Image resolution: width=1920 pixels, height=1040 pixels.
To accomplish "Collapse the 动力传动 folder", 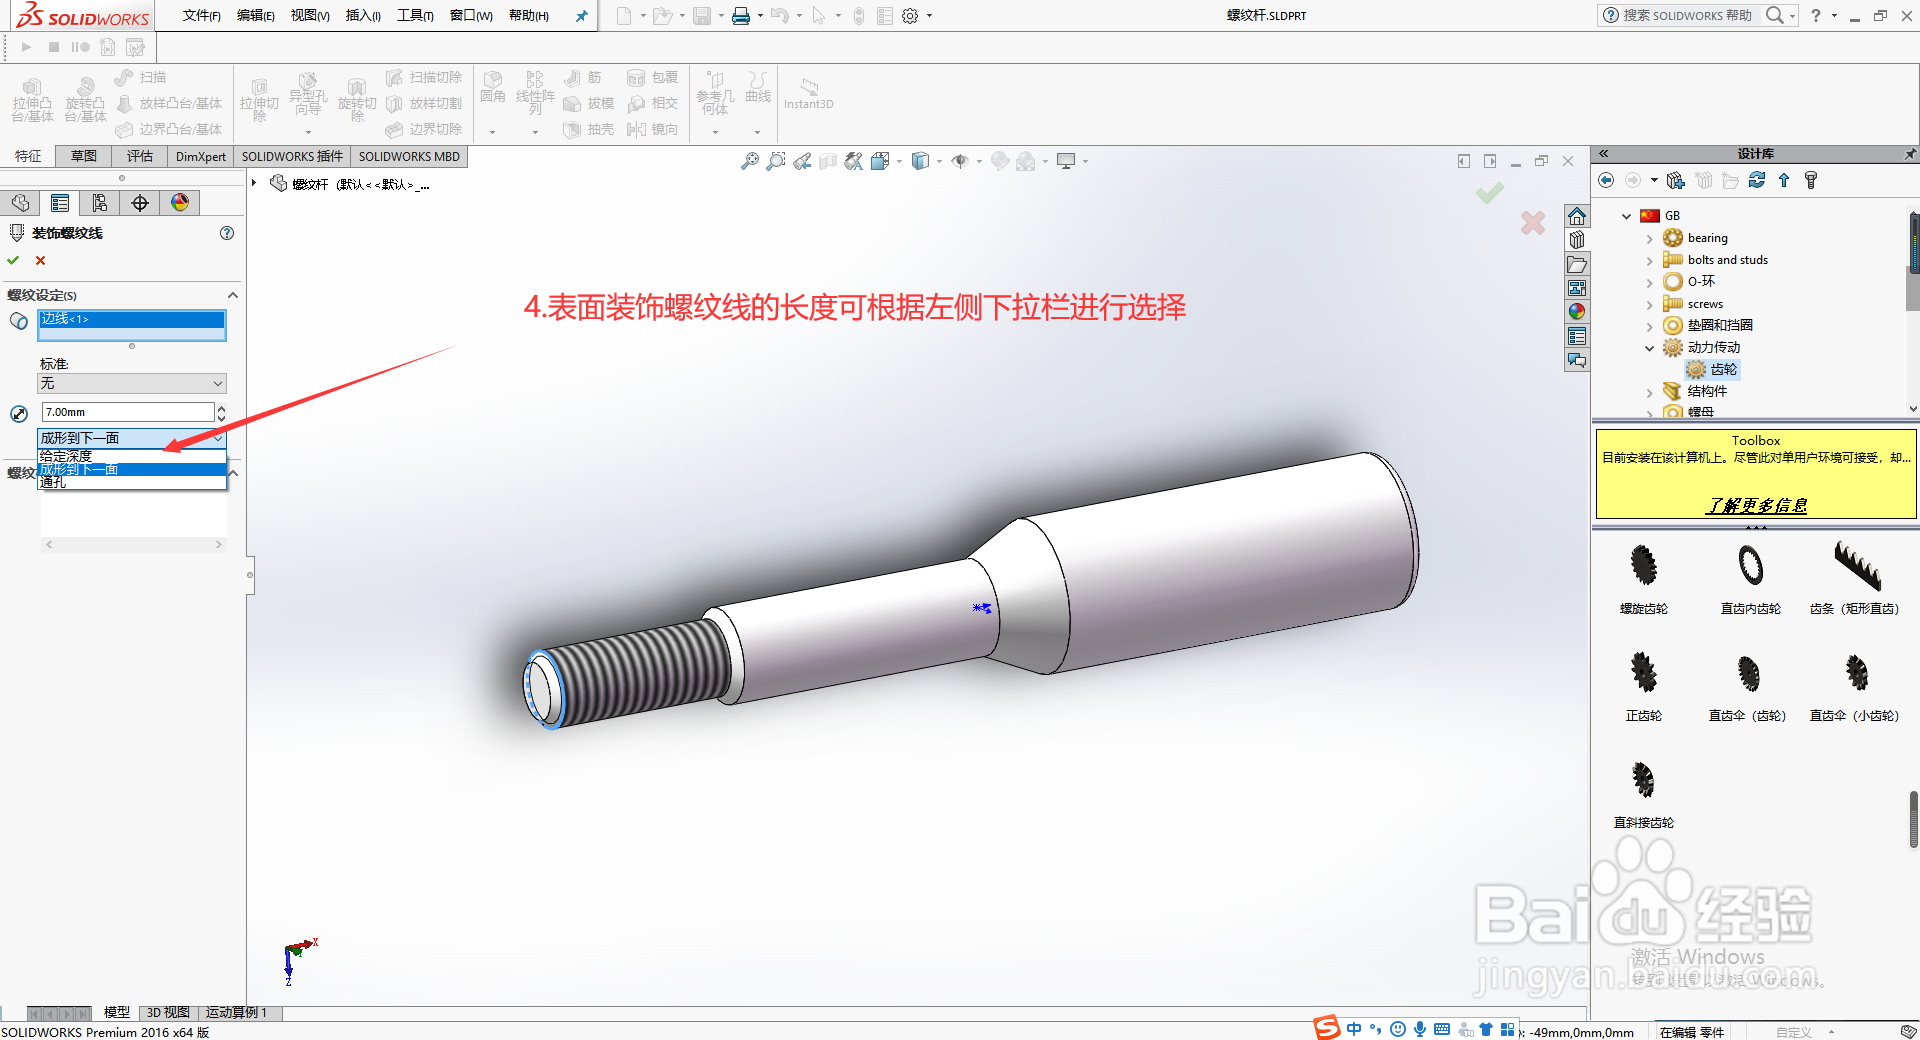I will tap(1650, 348).
